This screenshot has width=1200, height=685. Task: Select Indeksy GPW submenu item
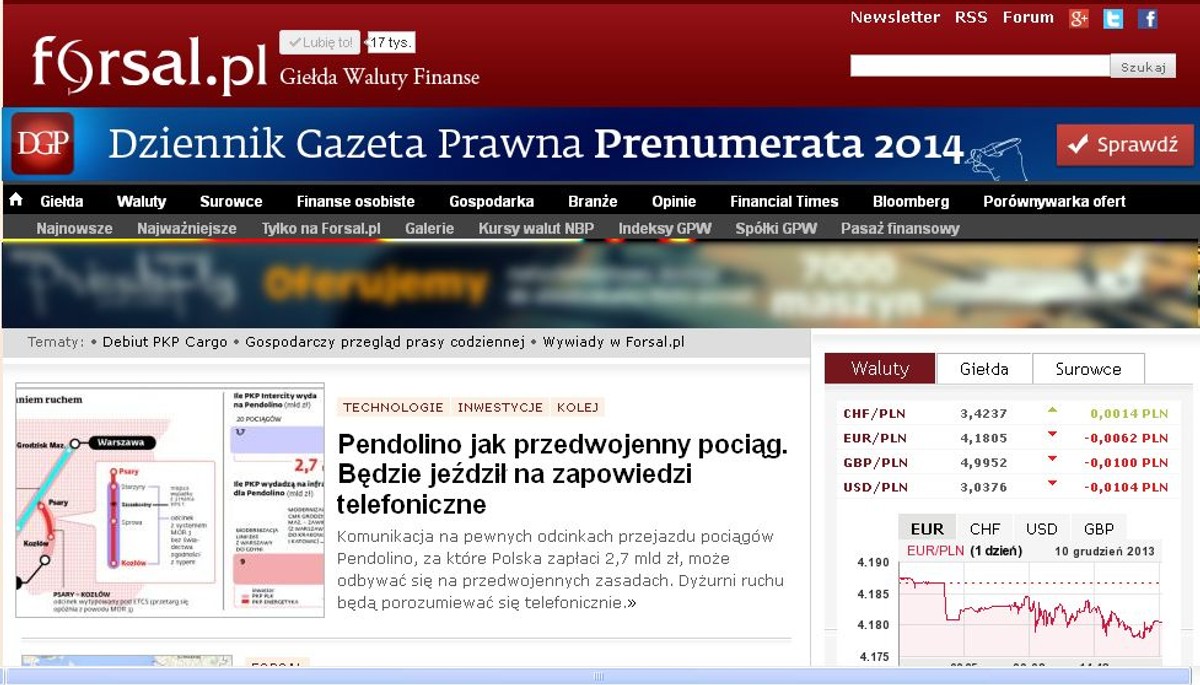click(x=665, y=228)
